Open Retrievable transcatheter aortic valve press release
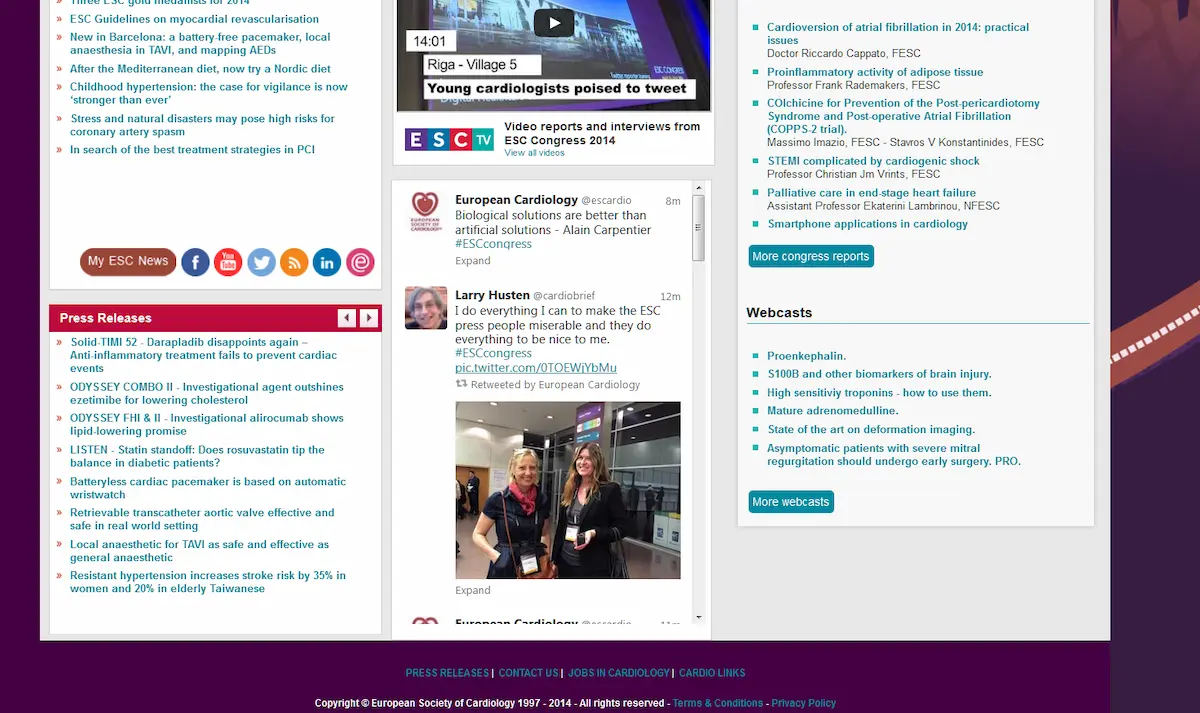 tap(202, 519)
